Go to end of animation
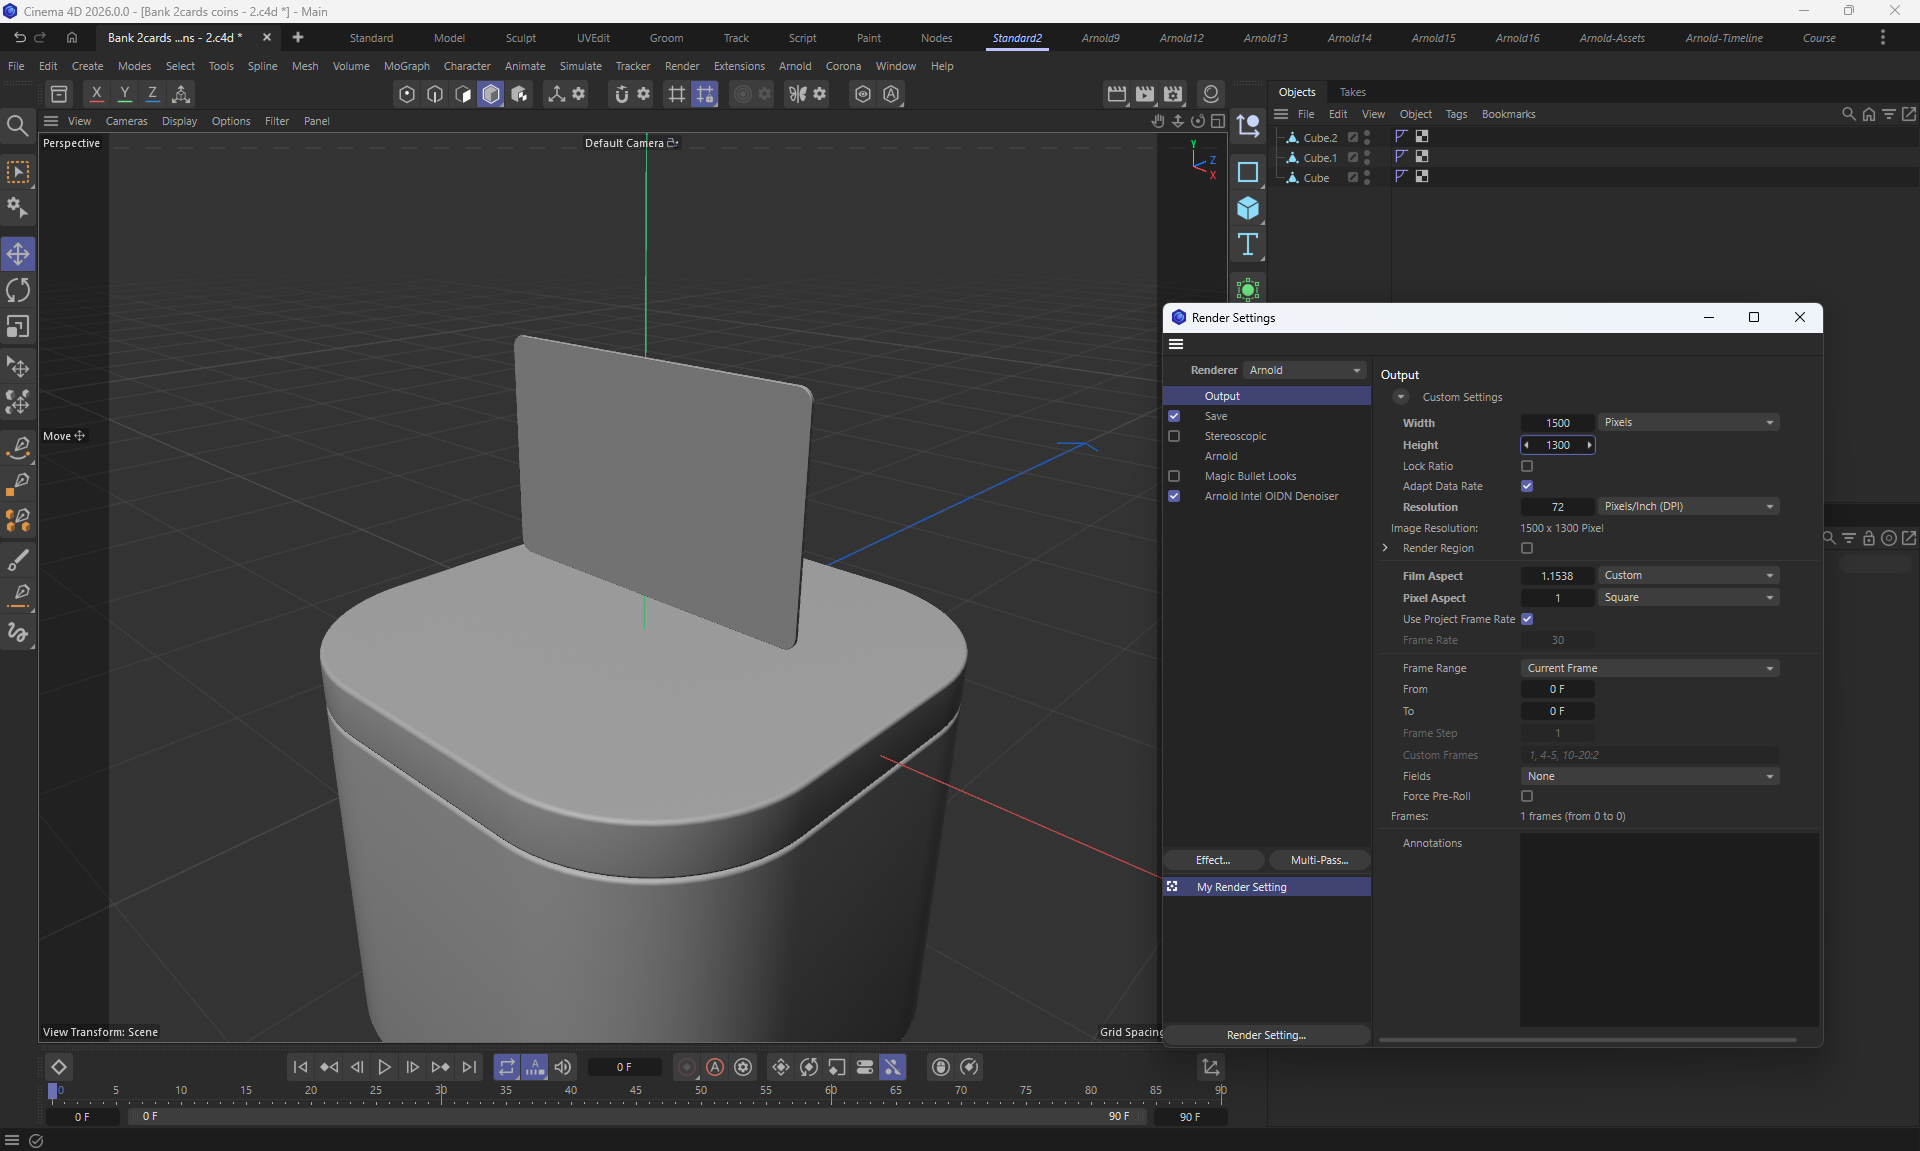Image resolution: width=1920 pixels, height=1151 pixels. coord(469,1067)
